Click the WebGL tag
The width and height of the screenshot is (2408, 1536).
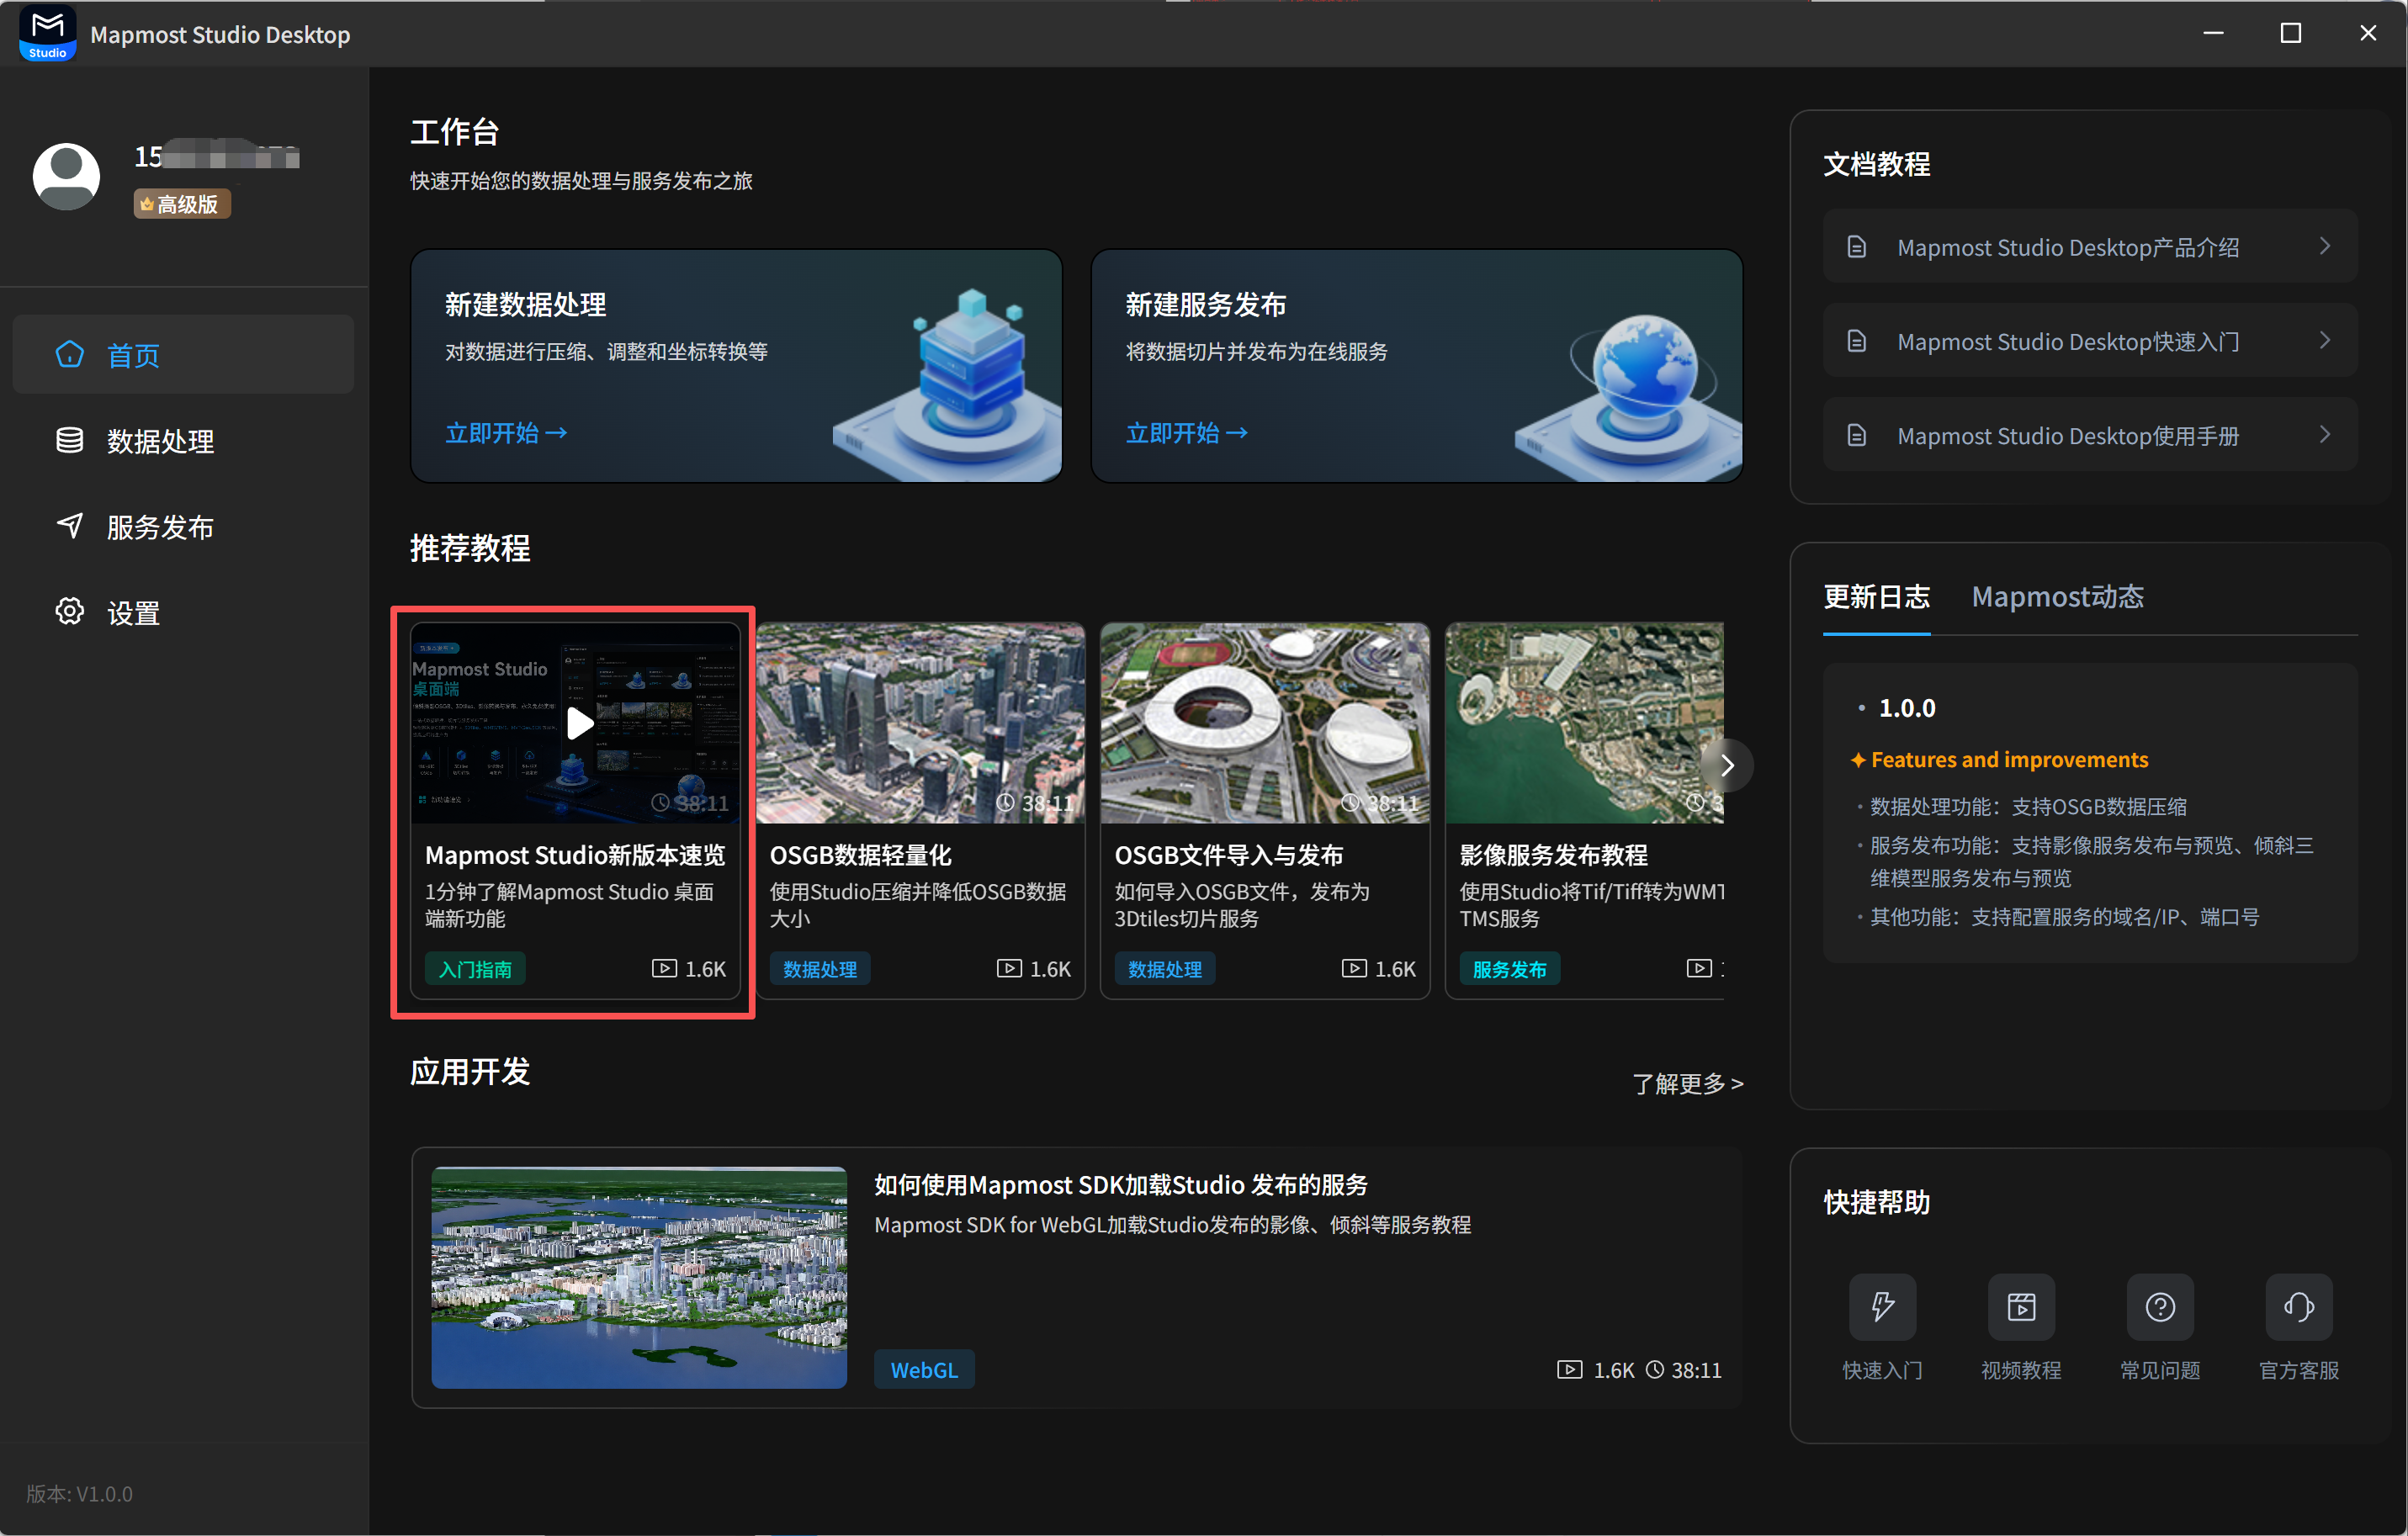click(x=924, y=1369)
